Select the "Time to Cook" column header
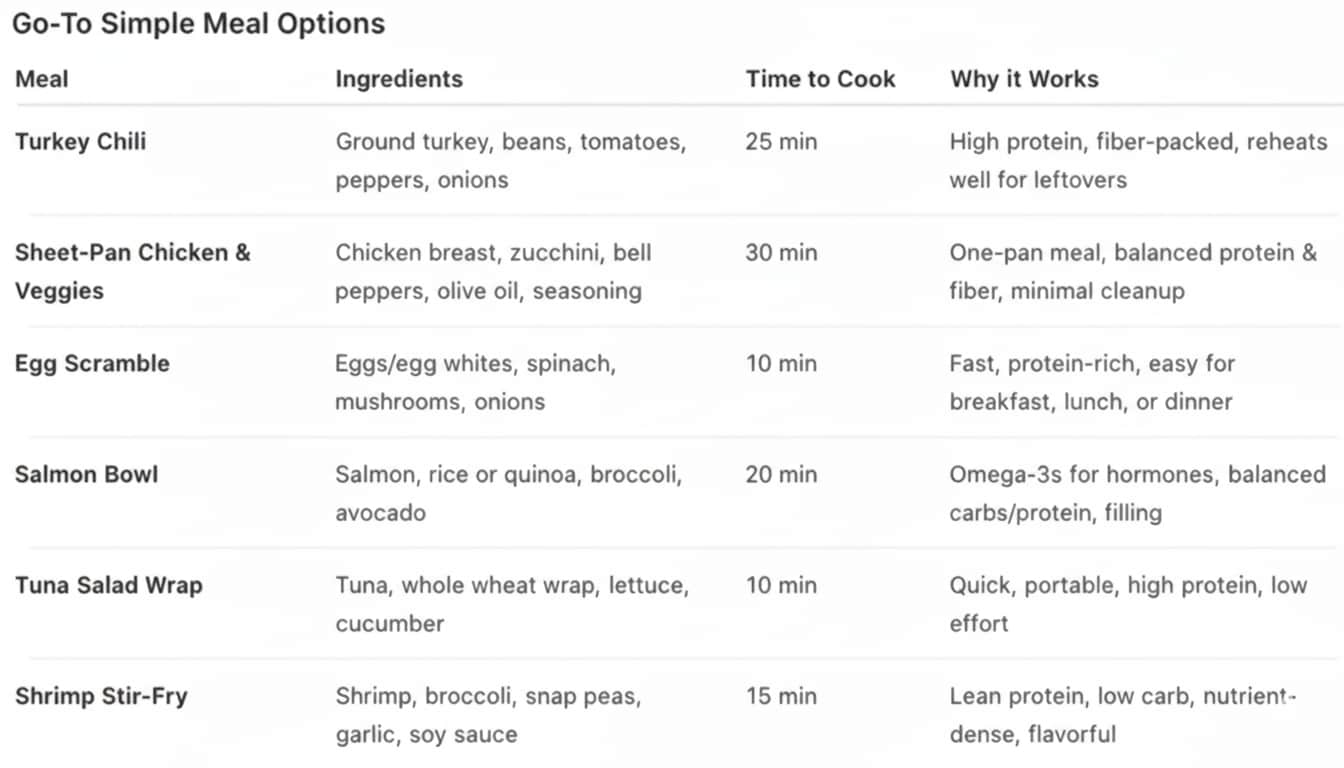Image resolution: width=1344 pixels, height=768 pixels. [x=820, y=79]
